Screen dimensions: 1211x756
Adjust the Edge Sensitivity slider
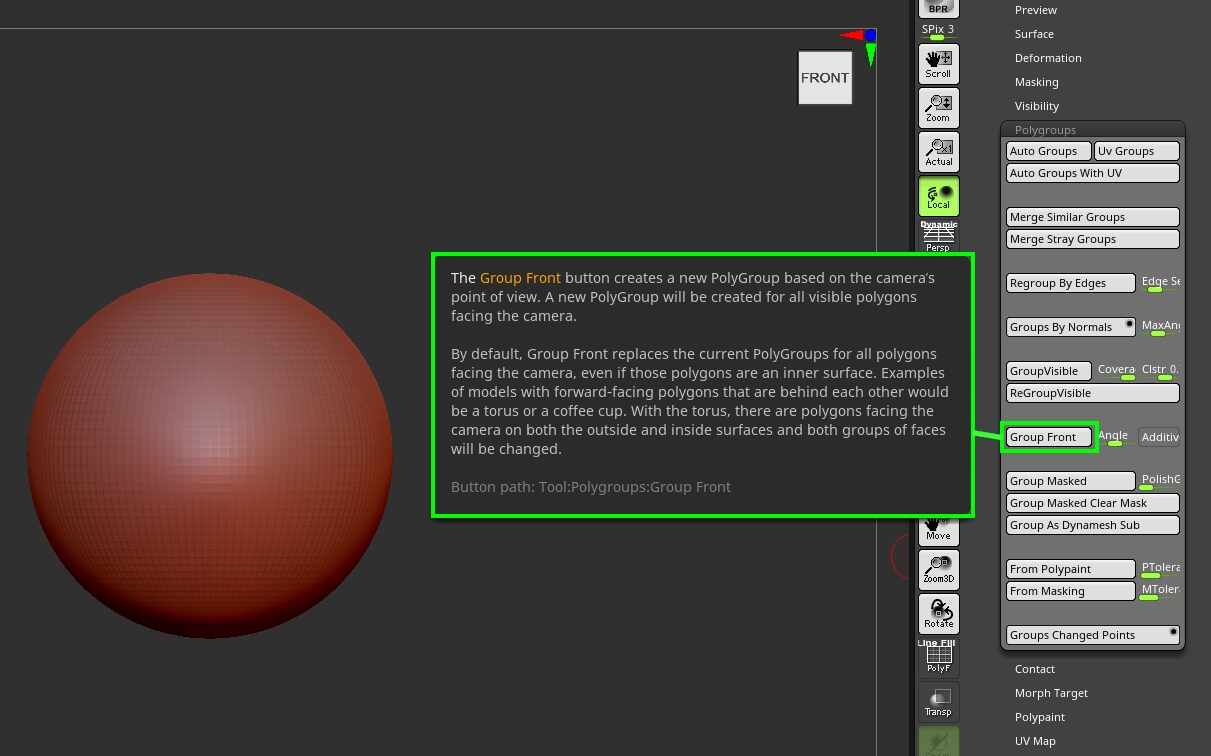[x=1160, y=283]
